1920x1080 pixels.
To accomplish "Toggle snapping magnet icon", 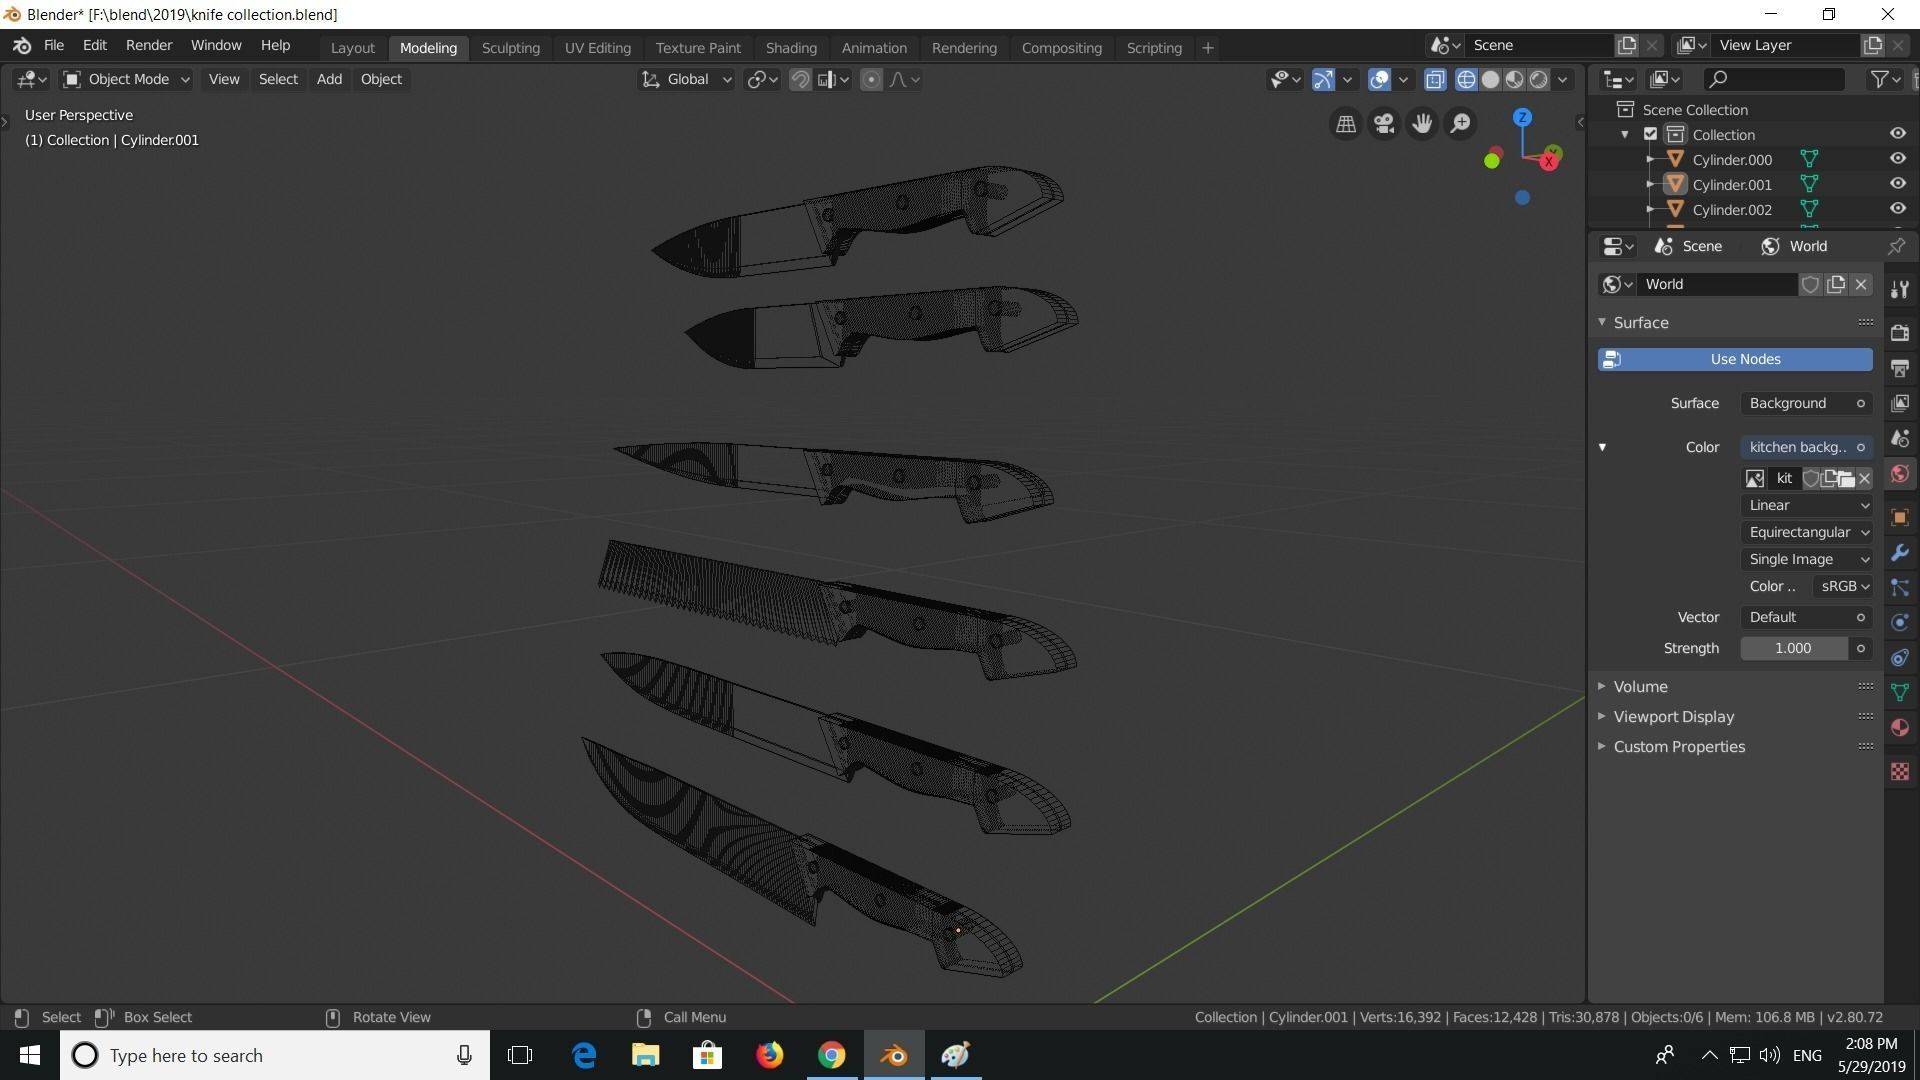I will pos(800,80).
